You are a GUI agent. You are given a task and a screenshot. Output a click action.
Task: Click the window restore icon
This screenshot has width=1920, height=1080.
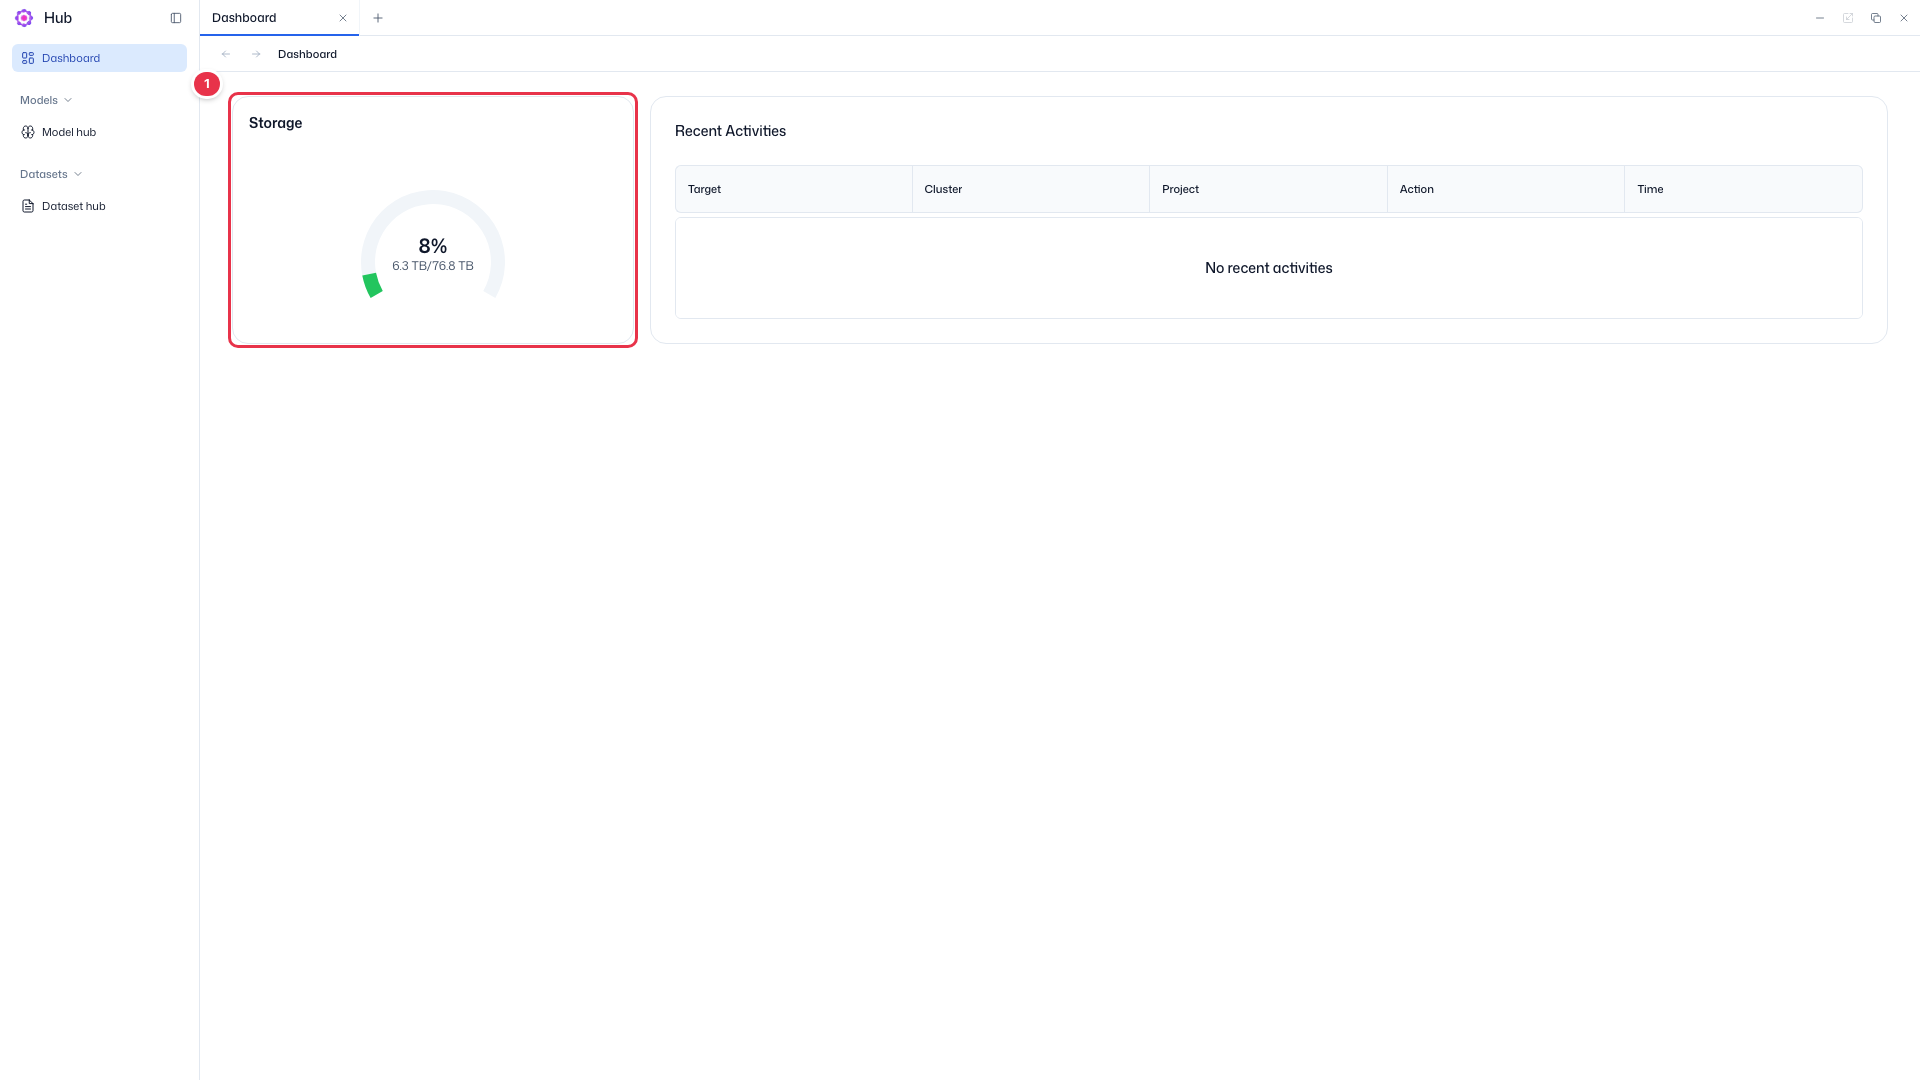point(1876,18)
